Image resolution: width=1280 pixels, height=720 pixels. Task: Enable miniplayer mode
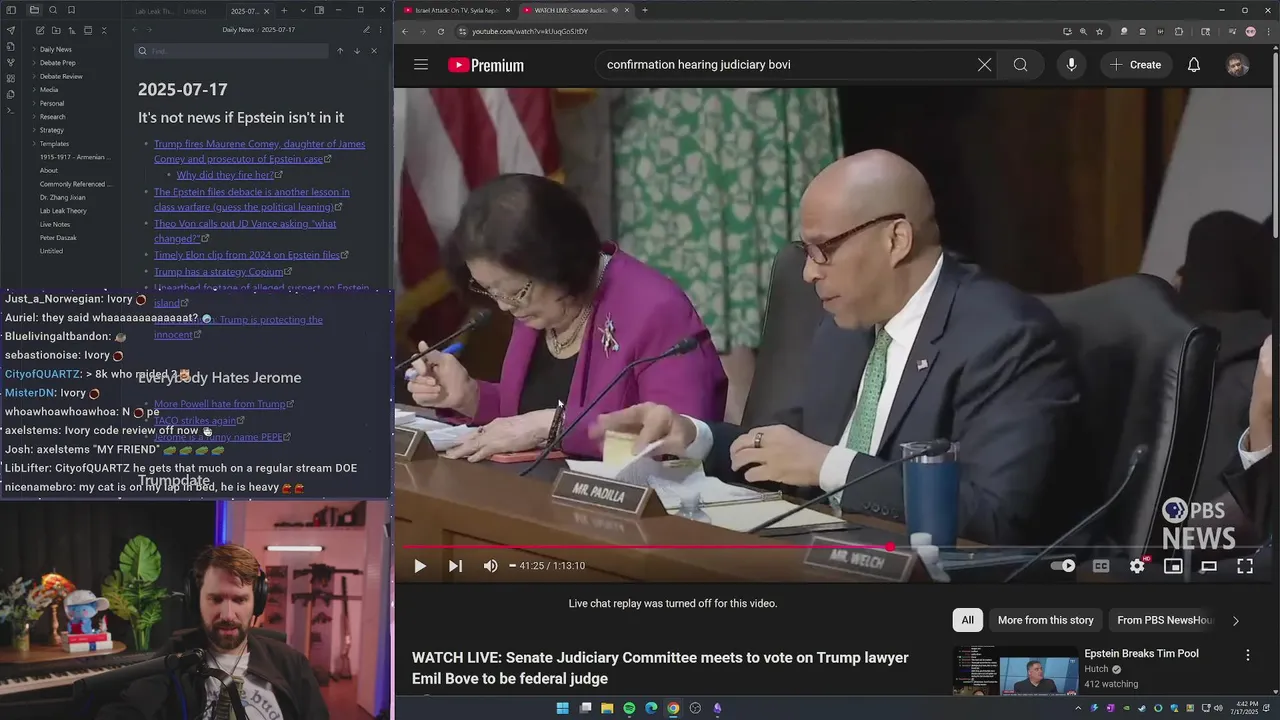(1173, 566)
